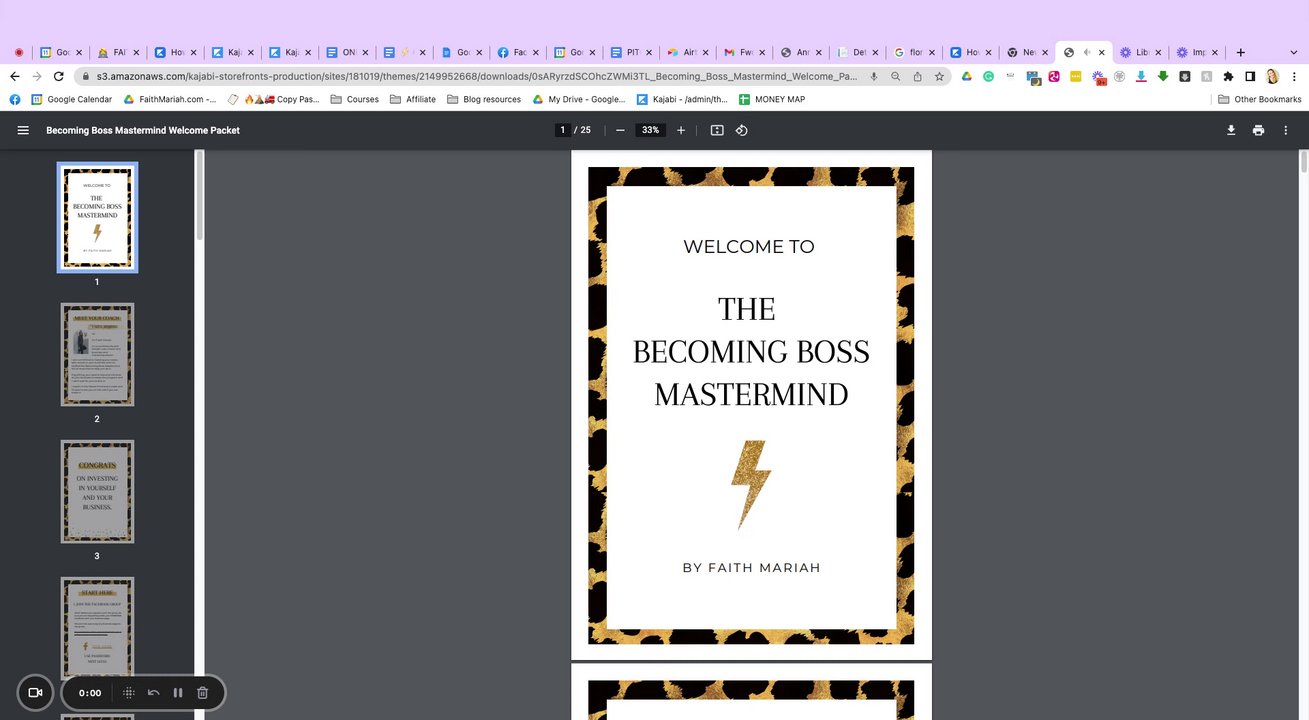Click the Facebook bookmark icon

(14, 99)
